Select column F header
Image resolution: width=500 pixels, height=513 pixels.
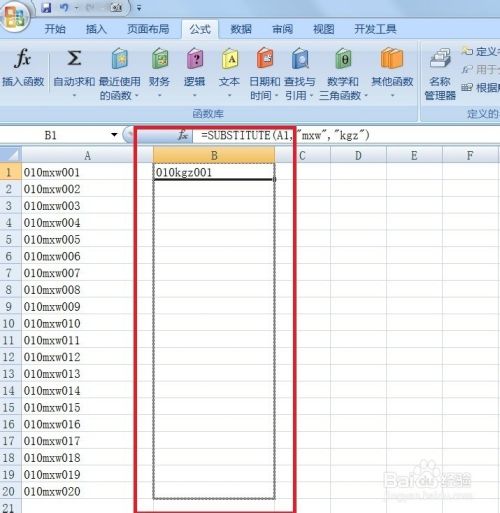pyautogui.click(x=470, y=155)
